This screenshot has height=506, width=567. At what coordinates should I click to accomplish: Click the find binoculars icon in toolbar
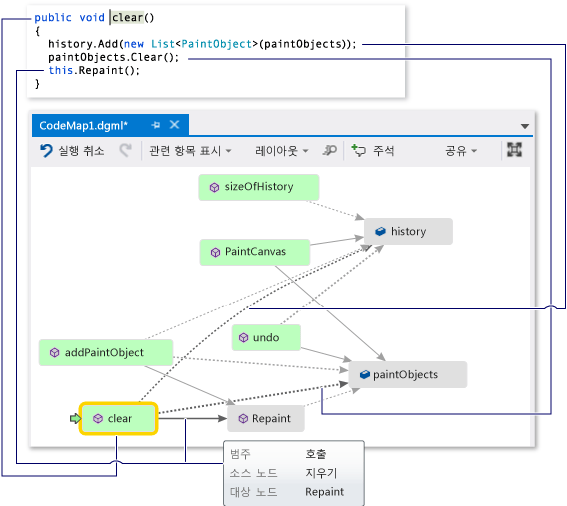point(329,150)
